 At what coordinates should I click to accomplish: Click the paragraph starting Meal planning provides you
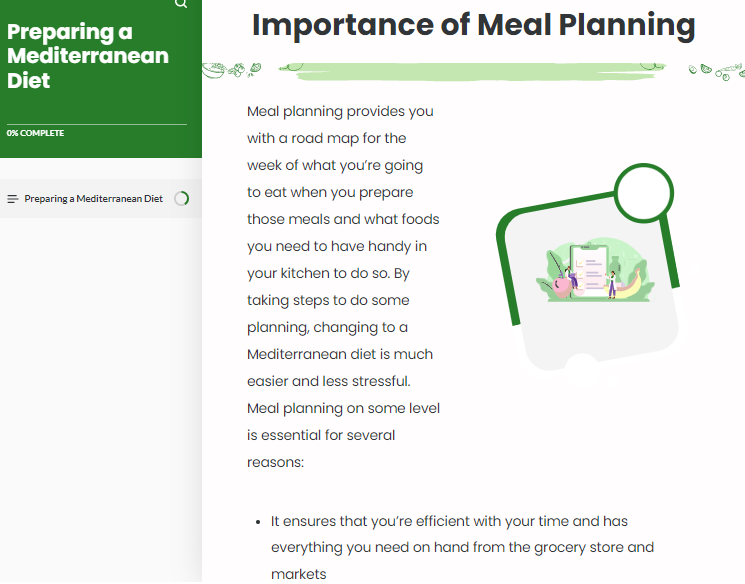pos(343,287)
